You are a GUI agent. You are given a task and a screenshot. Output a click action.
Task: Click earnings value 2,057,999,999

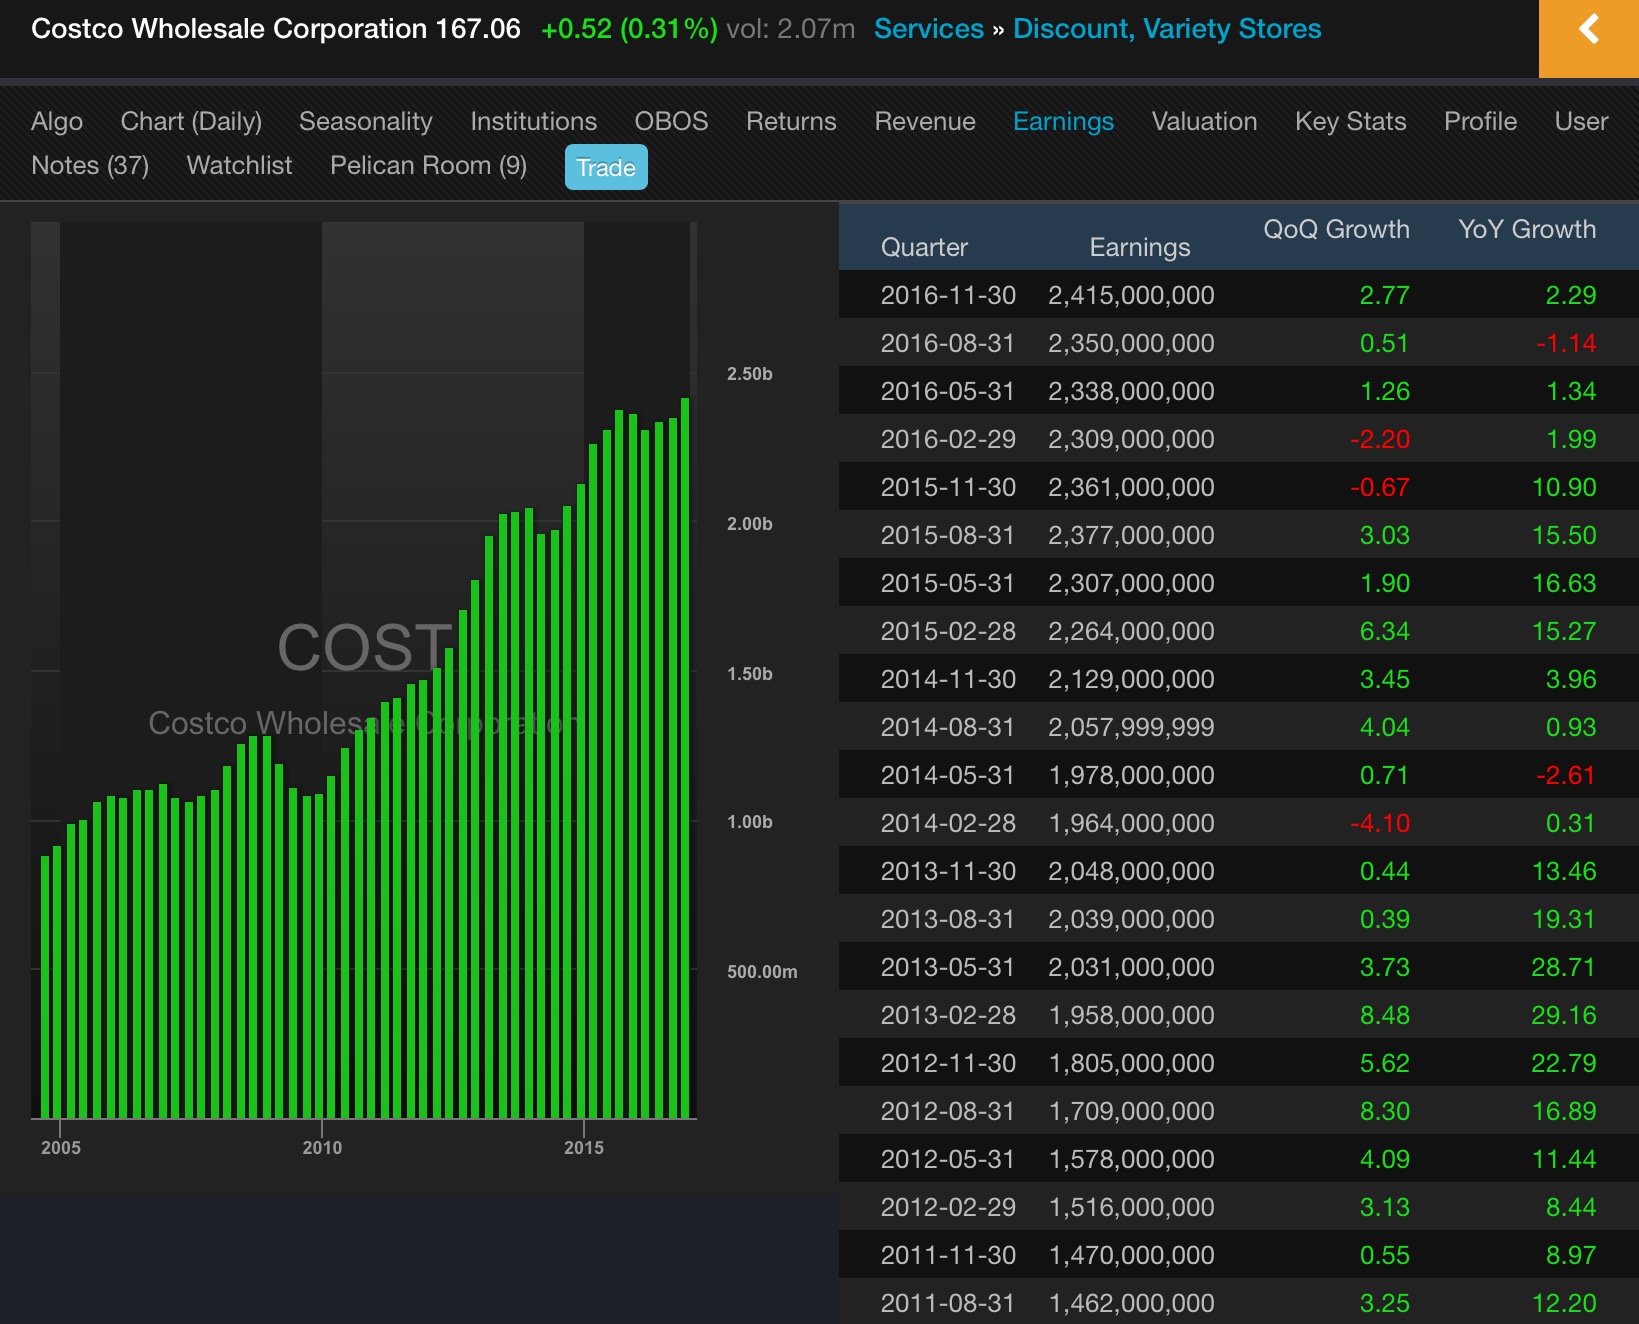click(x=1131, y=727)
